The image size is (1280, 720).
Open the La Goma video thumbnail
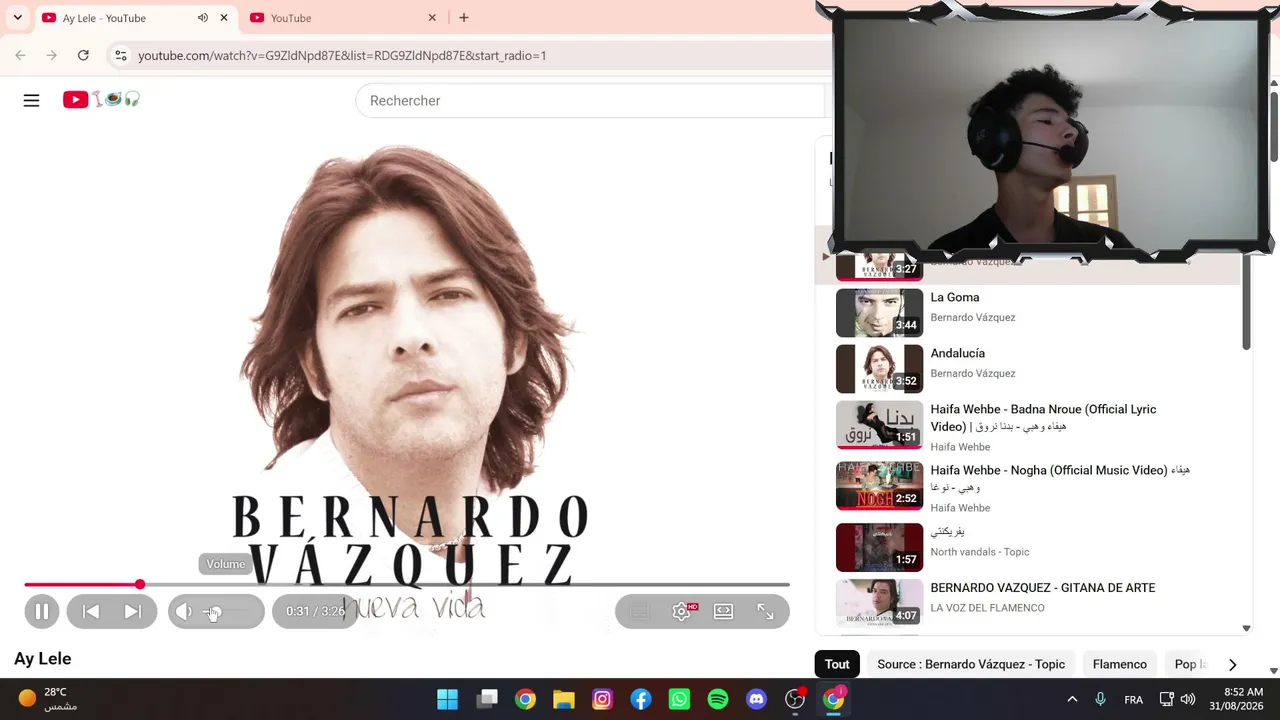(x=879, y=313)
